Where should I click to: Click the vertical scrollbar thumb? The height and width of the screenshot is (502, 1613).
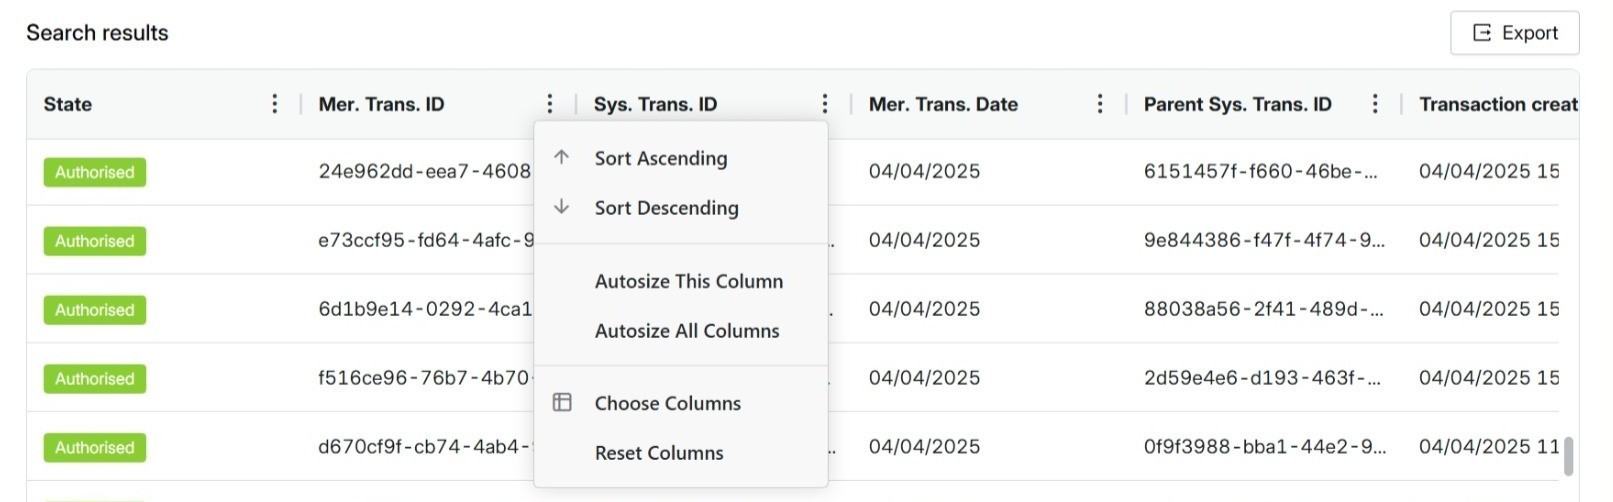click(1568, 456)
